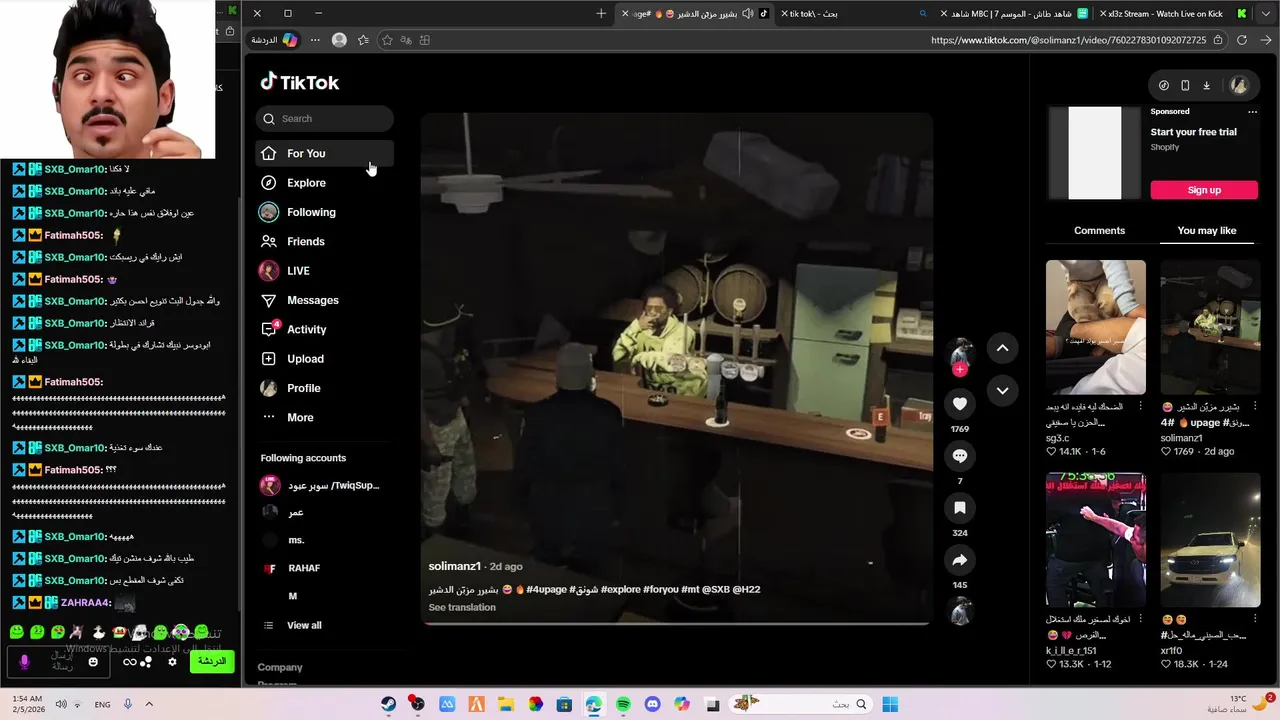Open Spotify from the taskbar
This screenshot has height=720, width=1280.
pos(623,704)
